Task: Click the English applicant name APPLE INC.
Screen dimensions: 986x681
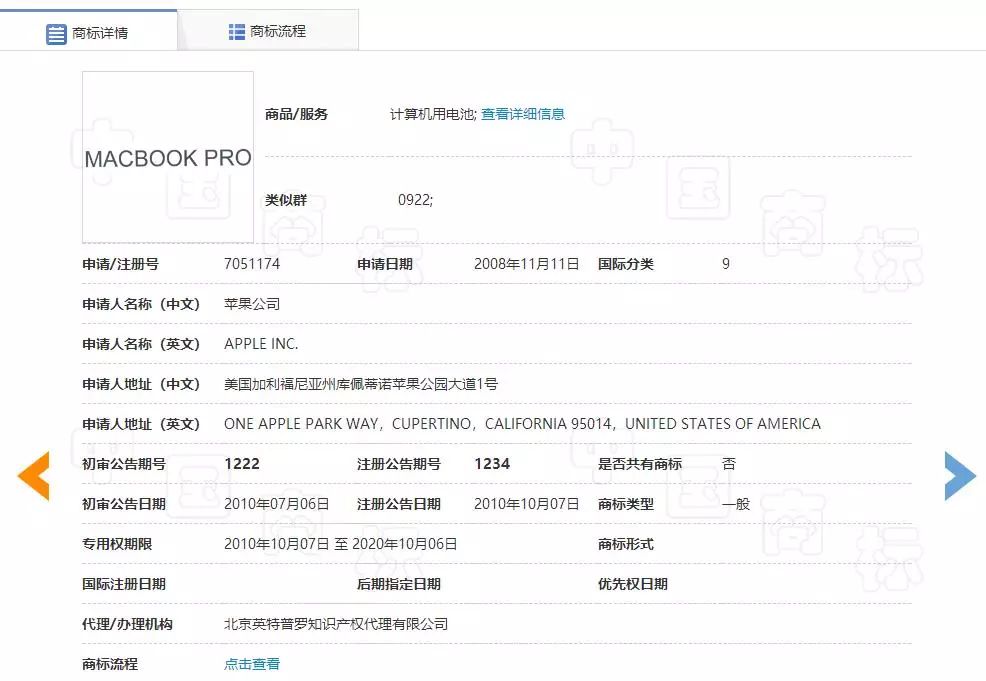Action: coord(261,344)
